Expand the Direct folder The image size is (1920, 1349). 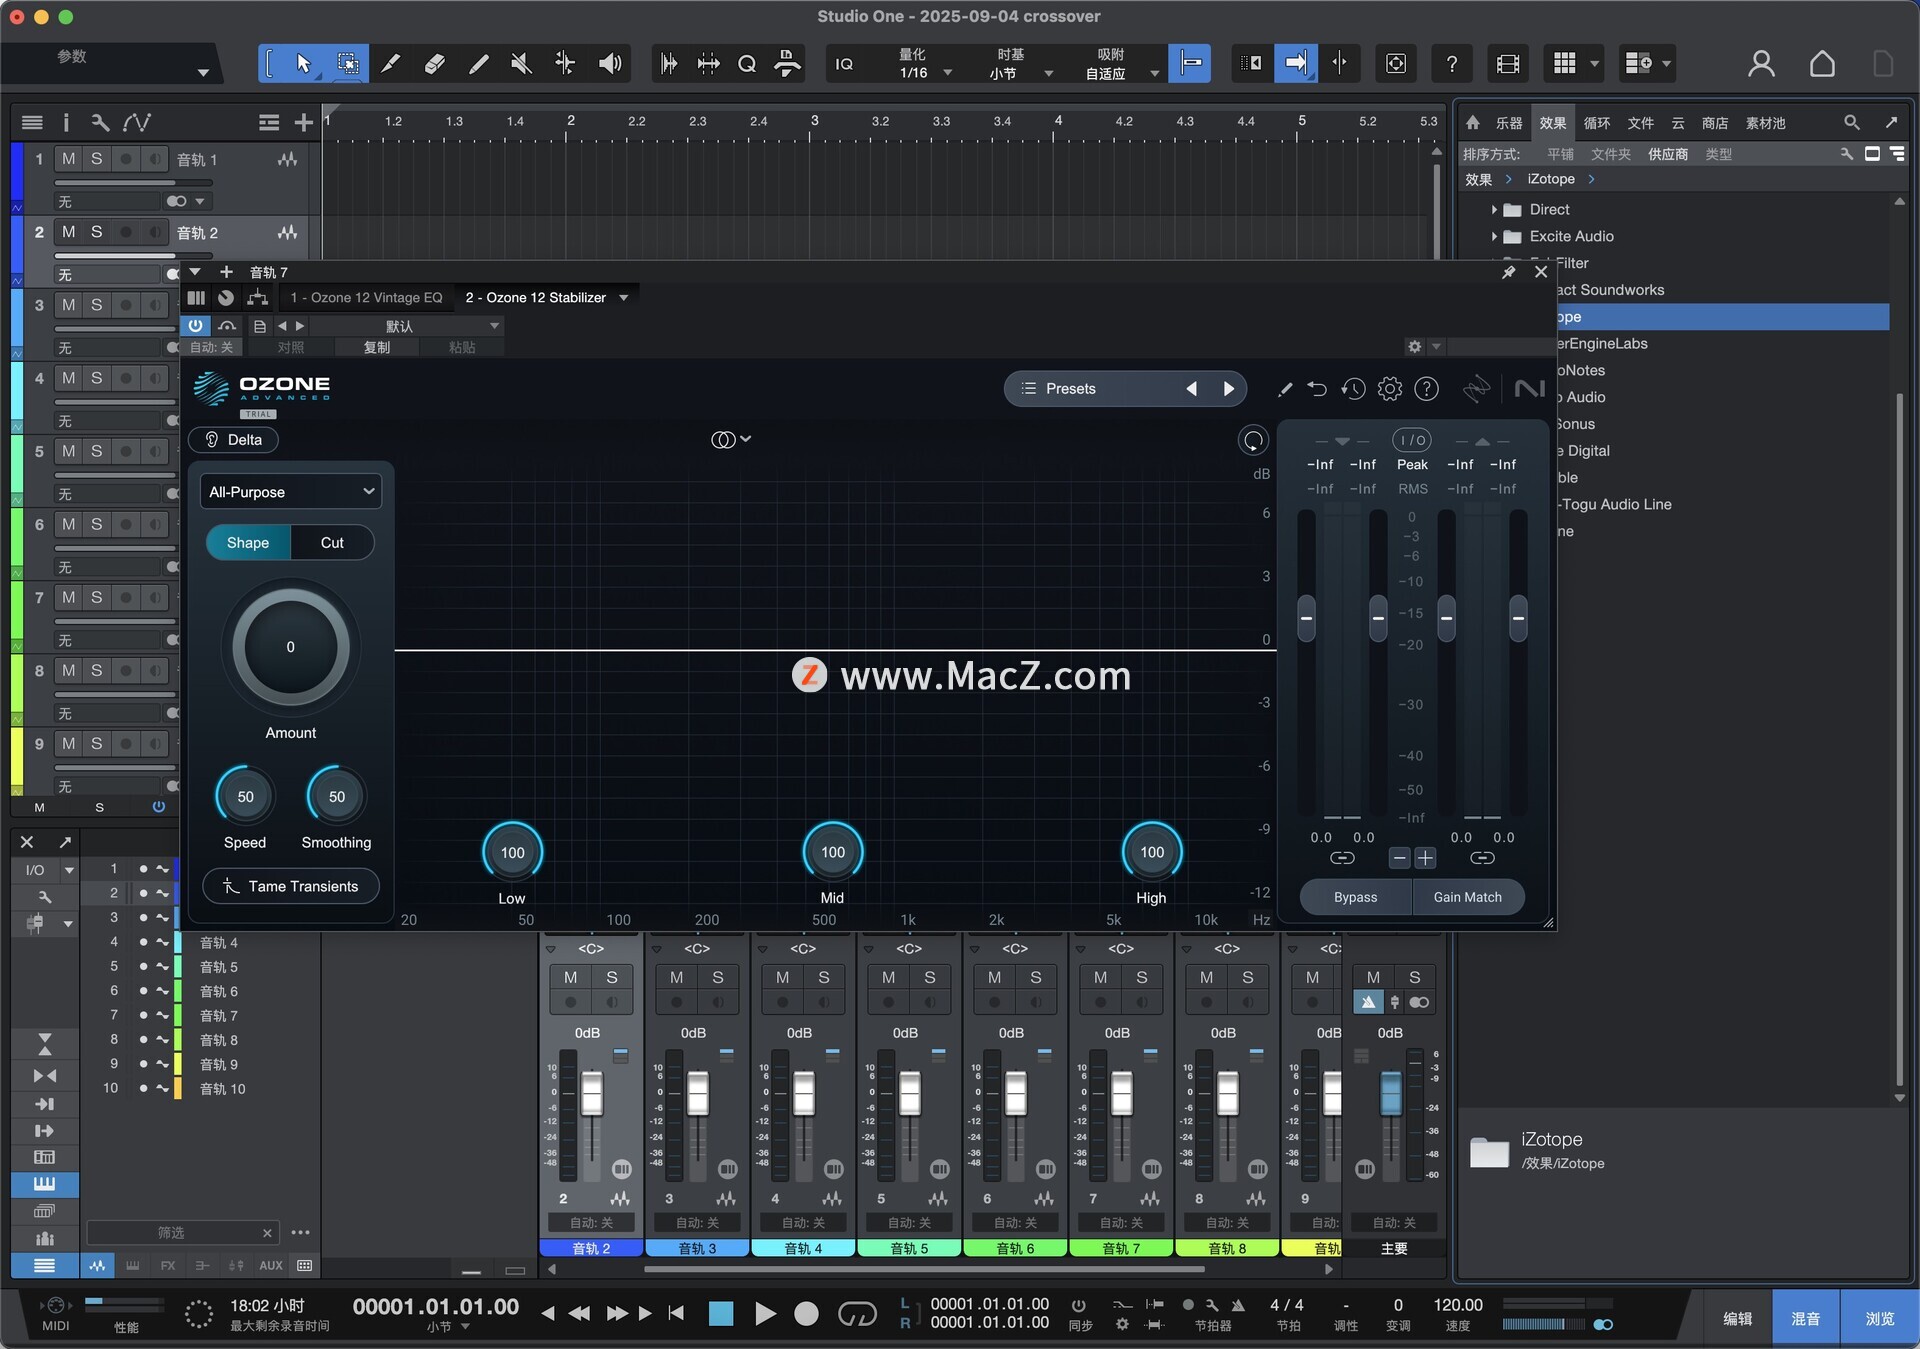click(x=1494, y=210)
